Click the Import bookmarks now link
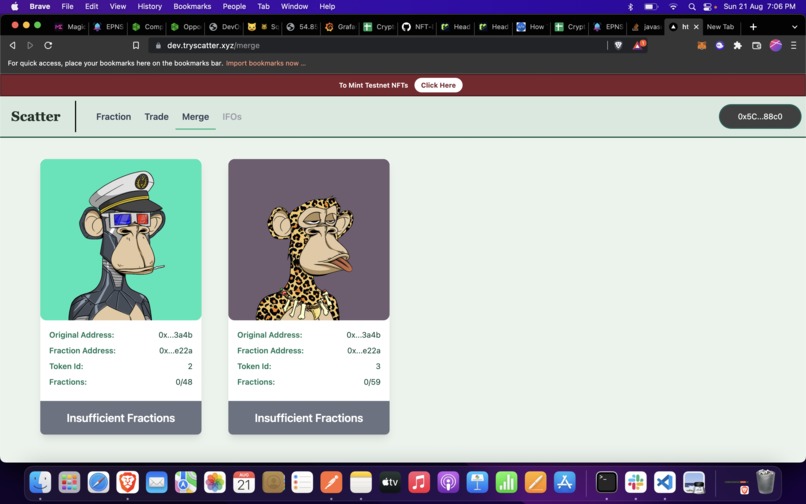 coord(265,63)
